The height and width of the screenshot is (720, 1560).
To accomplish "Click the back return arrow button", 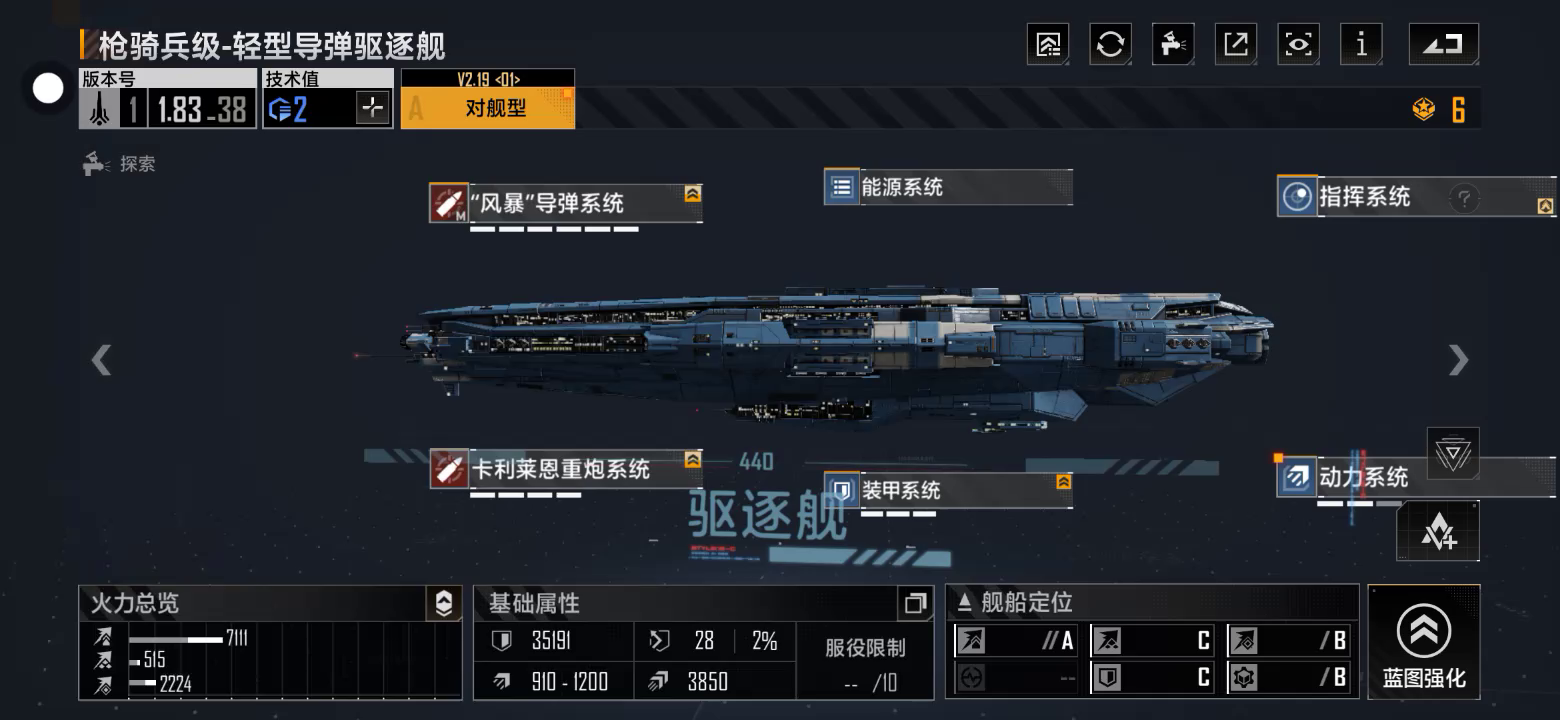I will [x=1443, y=44].
